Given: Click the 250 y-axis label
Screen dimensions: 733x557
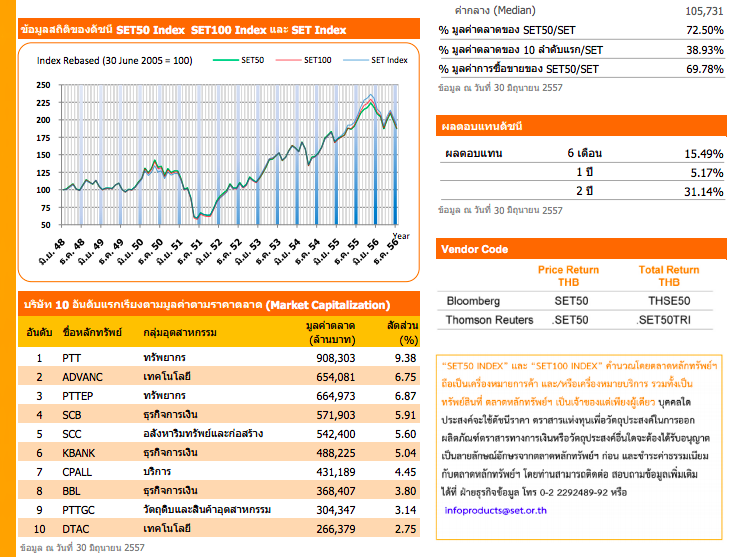Looking at the screenshot, I should tap(43, 85).
